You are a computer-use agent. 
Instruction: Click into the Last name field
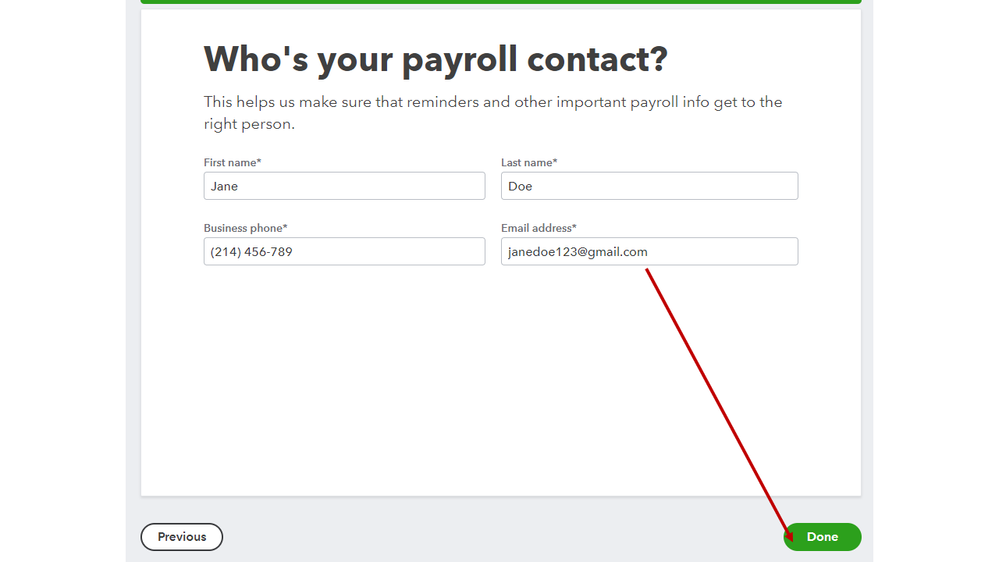click(x=649, y=186)
